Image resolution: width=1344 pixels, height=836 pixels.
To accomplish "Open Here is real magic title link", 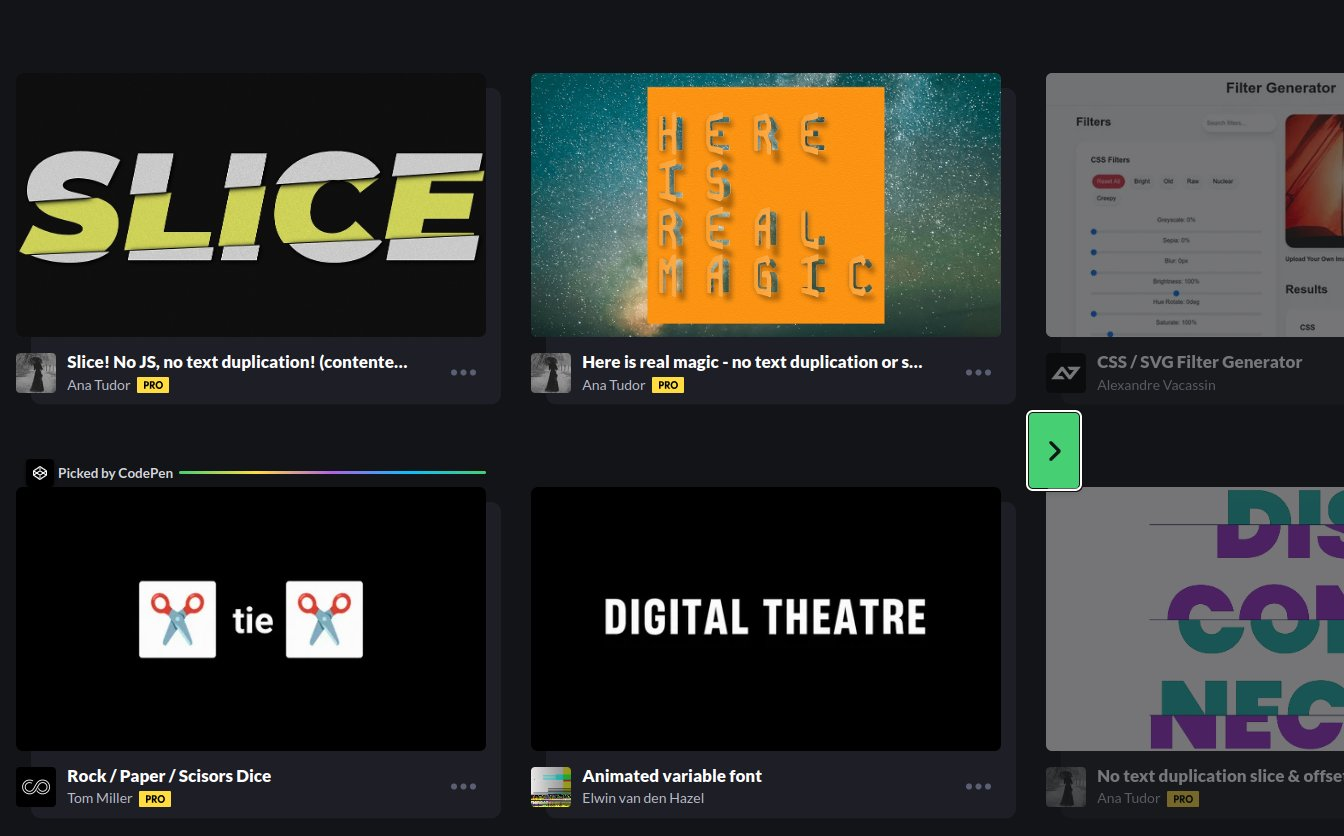I will point(752,362).
